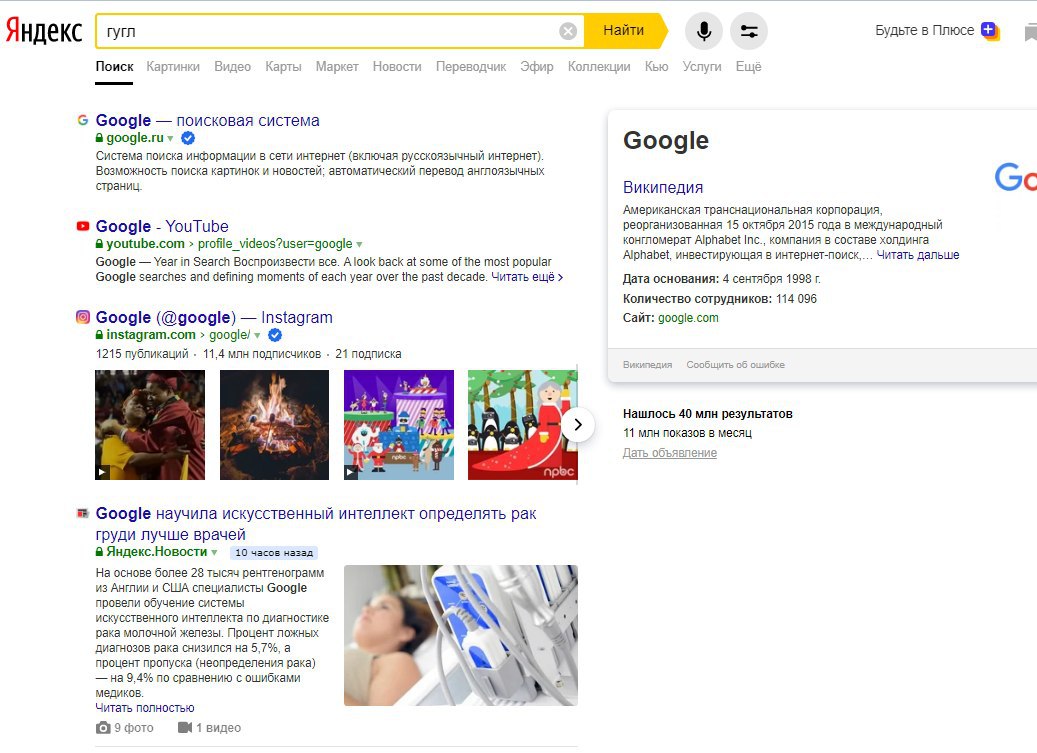This screenshot has height=753, width=1037.
Task: Switch to the Картинки tab
Action: [173, 67]
